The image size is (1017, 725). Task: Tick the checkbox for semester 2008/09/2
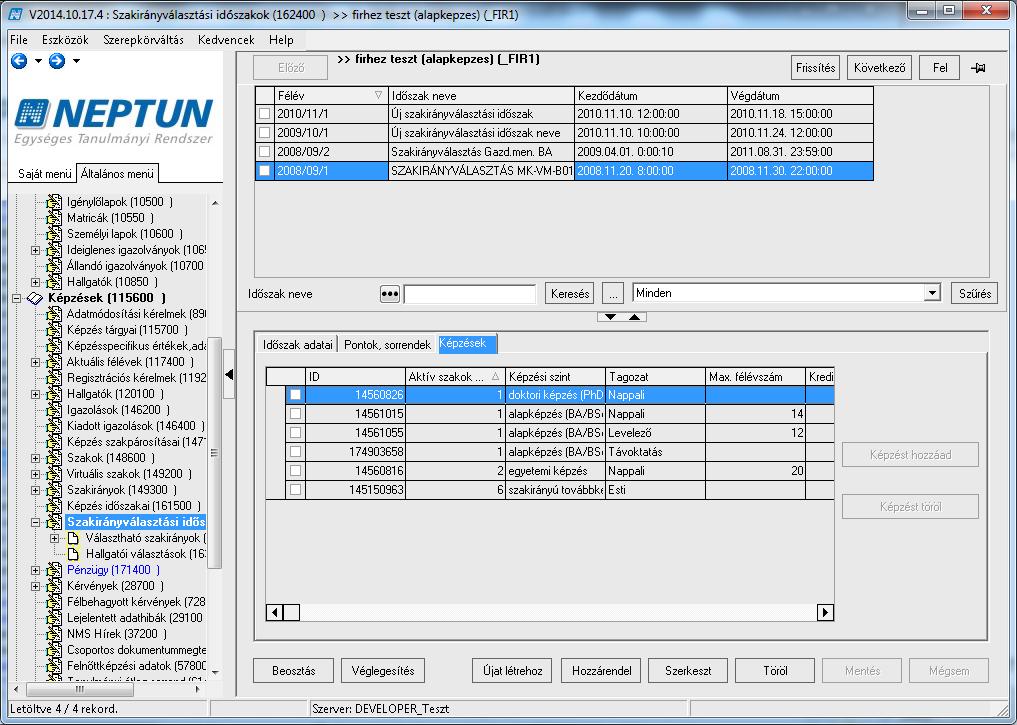265,152
